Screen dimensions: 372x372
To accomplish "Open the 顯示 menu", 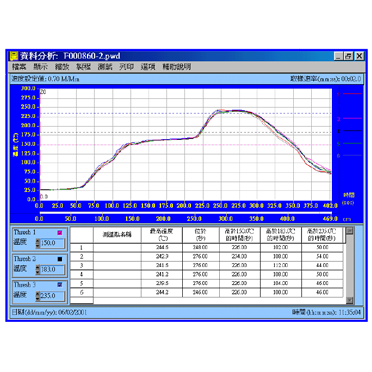I will tap(40, 67).
